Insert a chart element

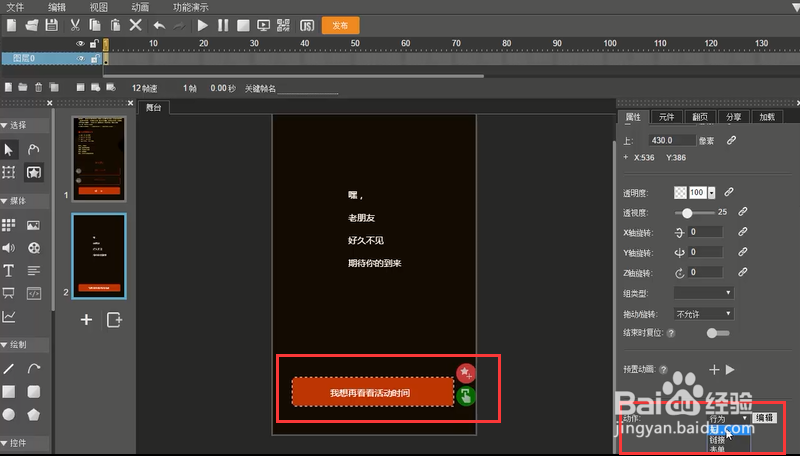pyautogui.click(x=9, y=317)
